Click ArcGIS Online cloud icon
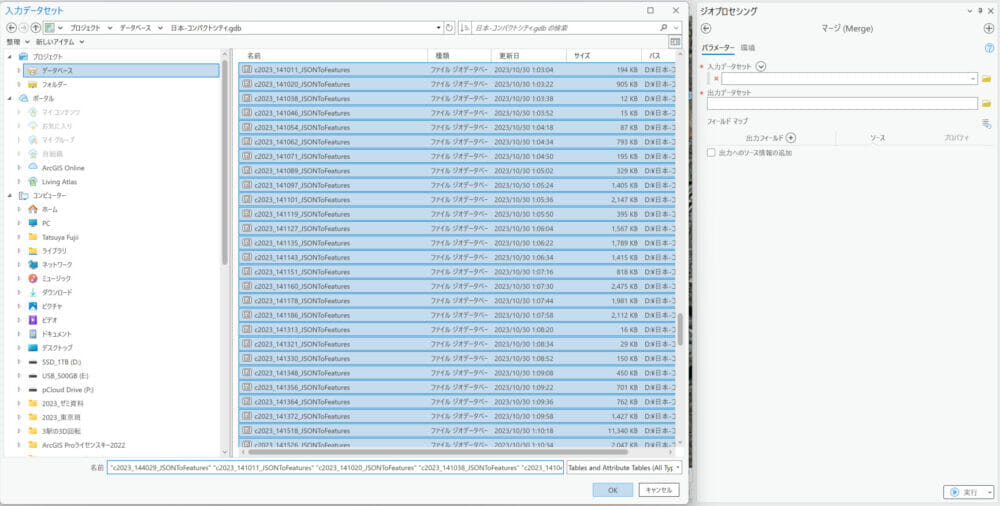Screen dimensions: 1000x506 (33, 167)
